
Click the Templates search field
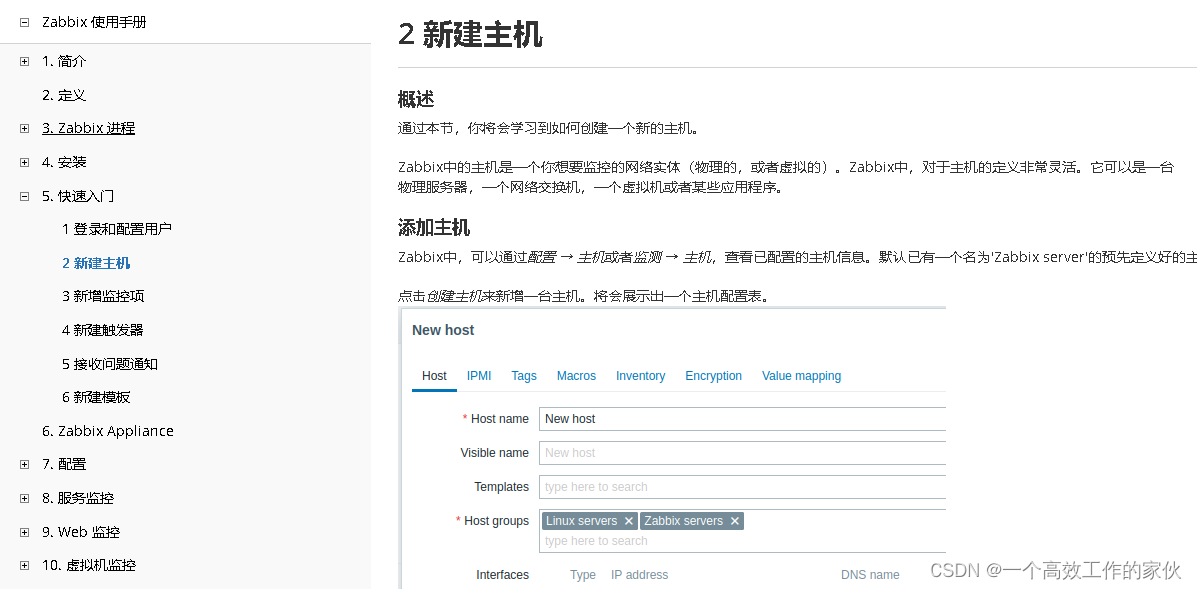tap(742, 487)
